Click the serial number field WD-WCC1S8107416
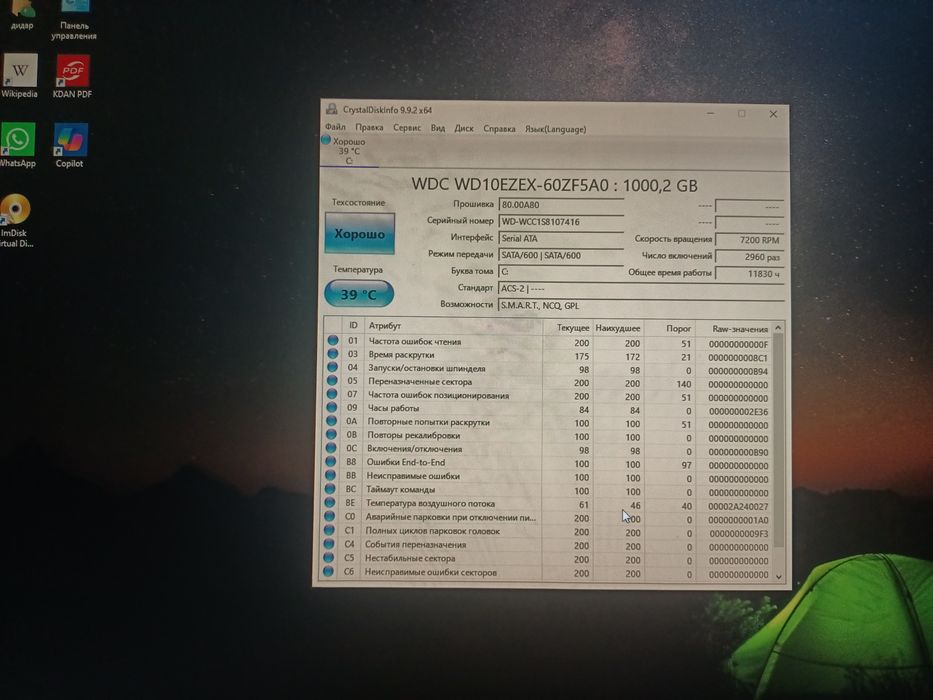 [561, 221]
